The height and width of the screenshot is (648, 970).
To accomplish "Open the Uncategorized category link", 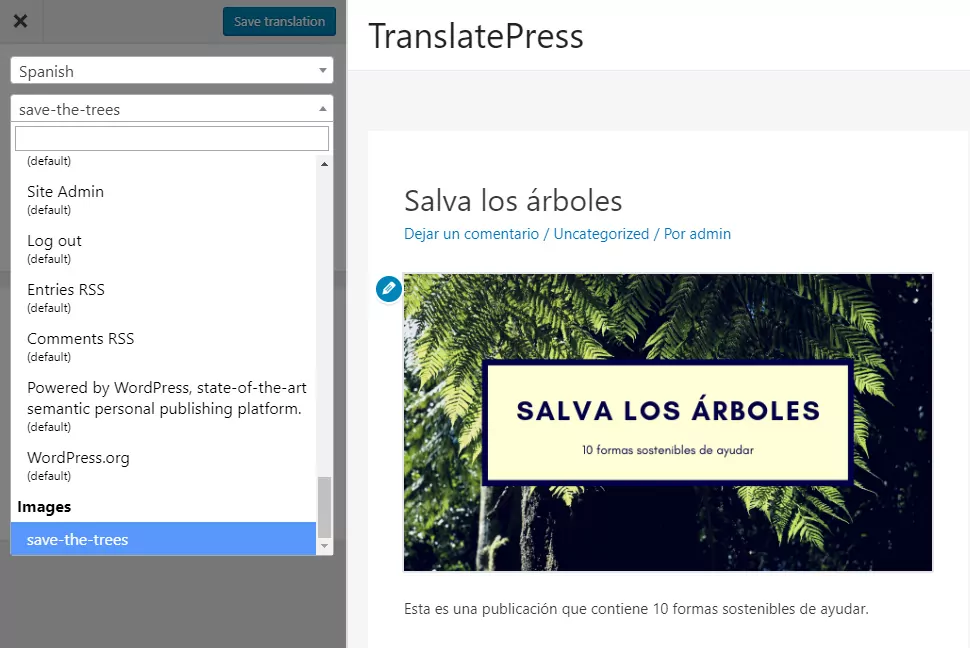I will (601, 234).
